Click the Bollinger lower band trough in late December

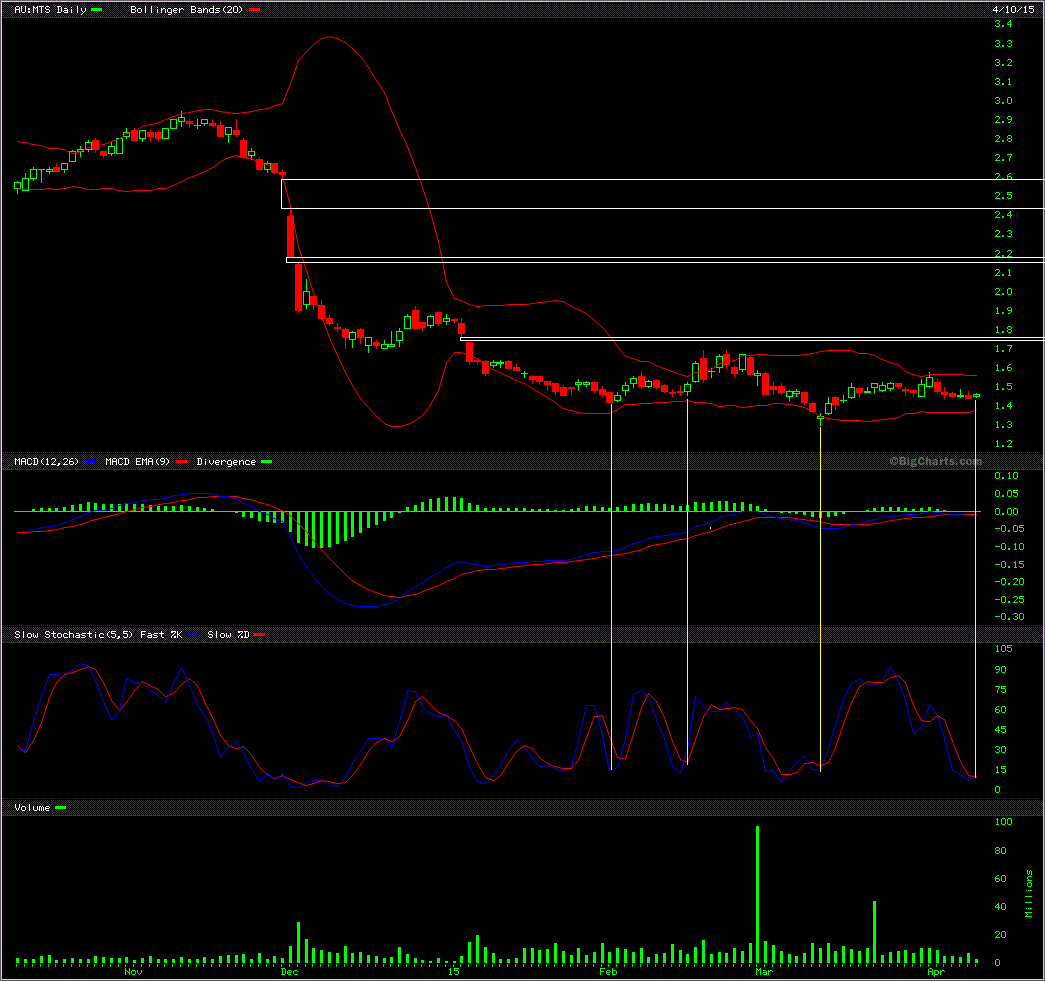click(x=396, y=425)
